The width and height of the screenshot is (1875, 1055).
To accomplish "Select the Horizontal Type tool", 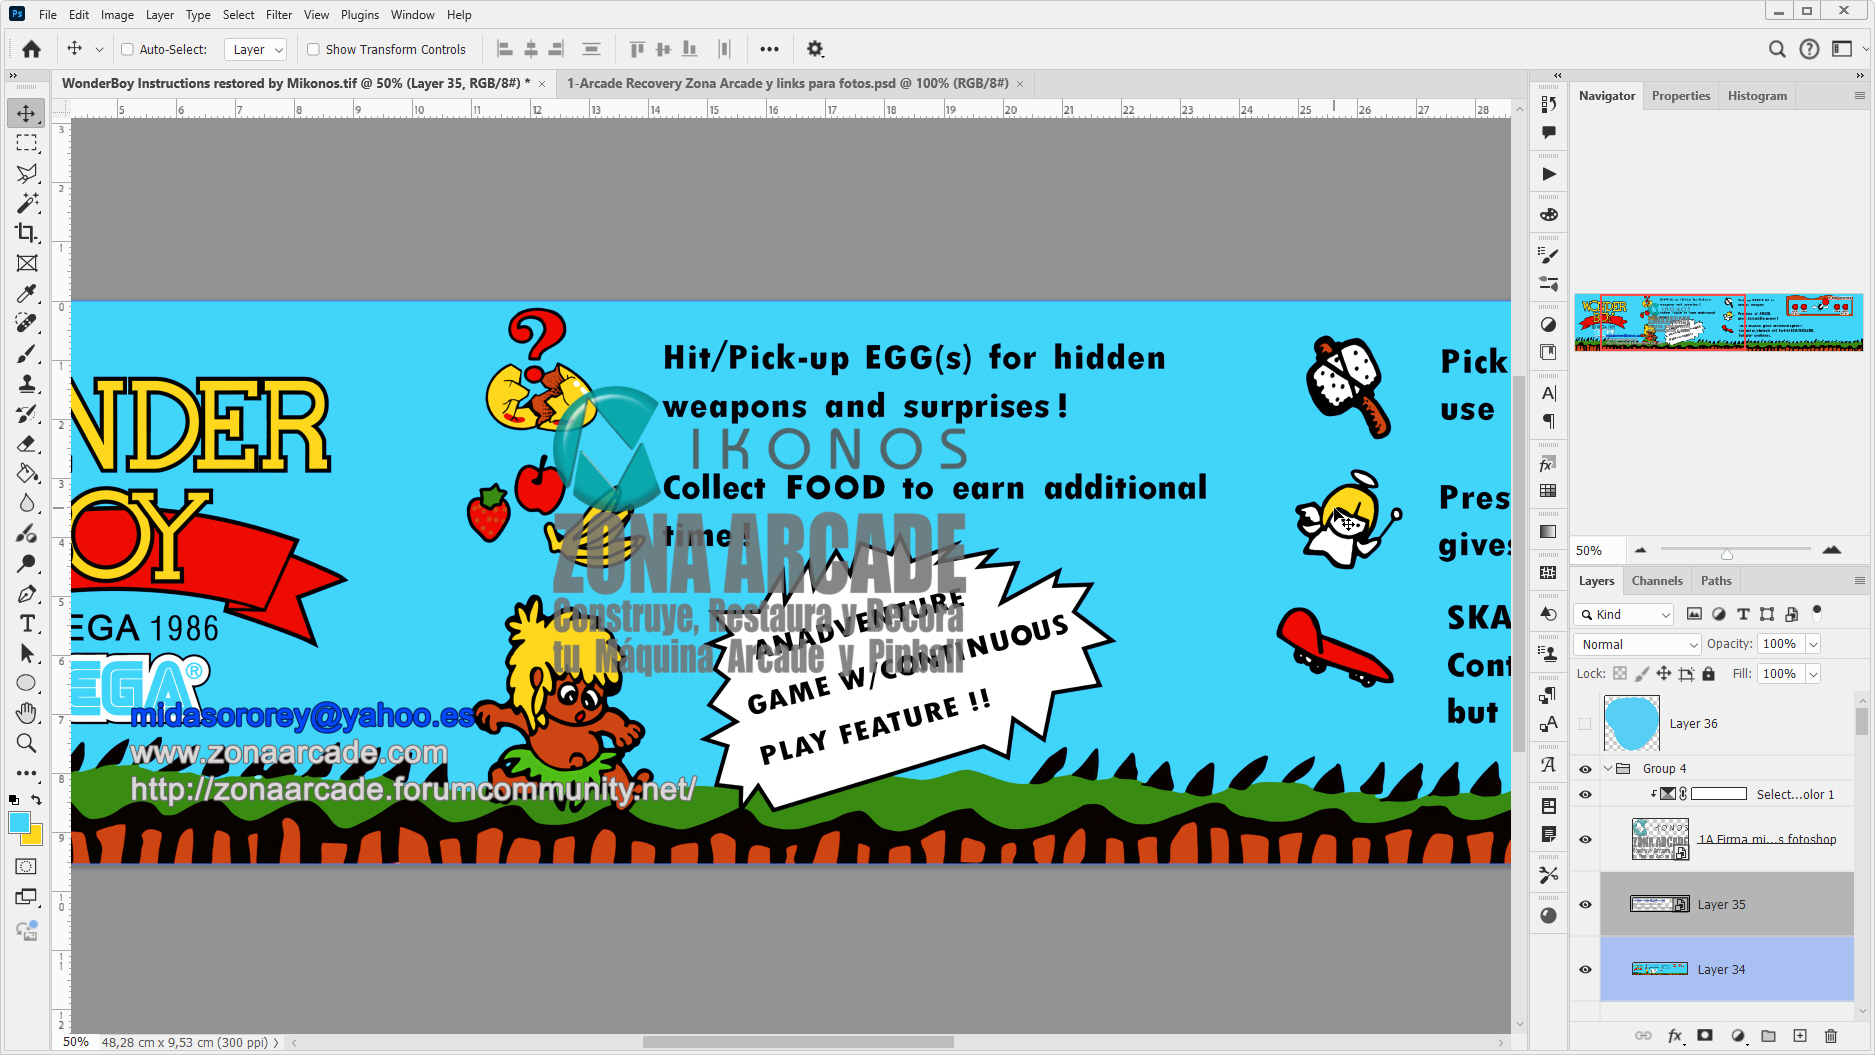I will coord(27,624).
